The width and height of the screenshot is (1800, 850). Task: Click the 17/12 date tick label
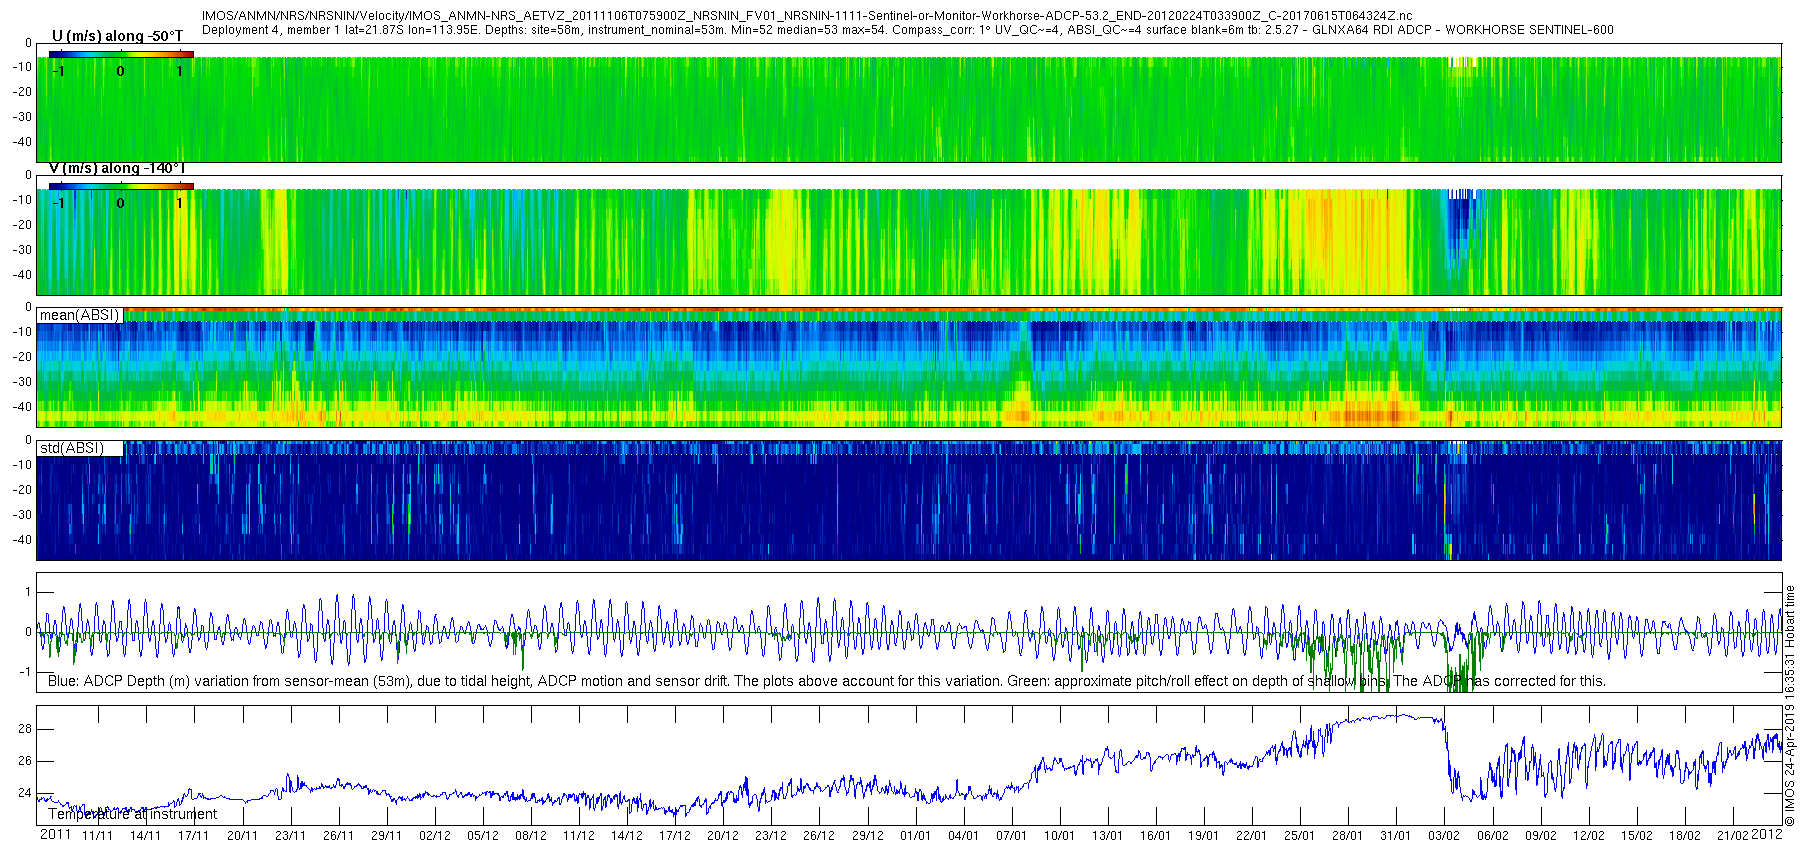click(x=674, y=836)
